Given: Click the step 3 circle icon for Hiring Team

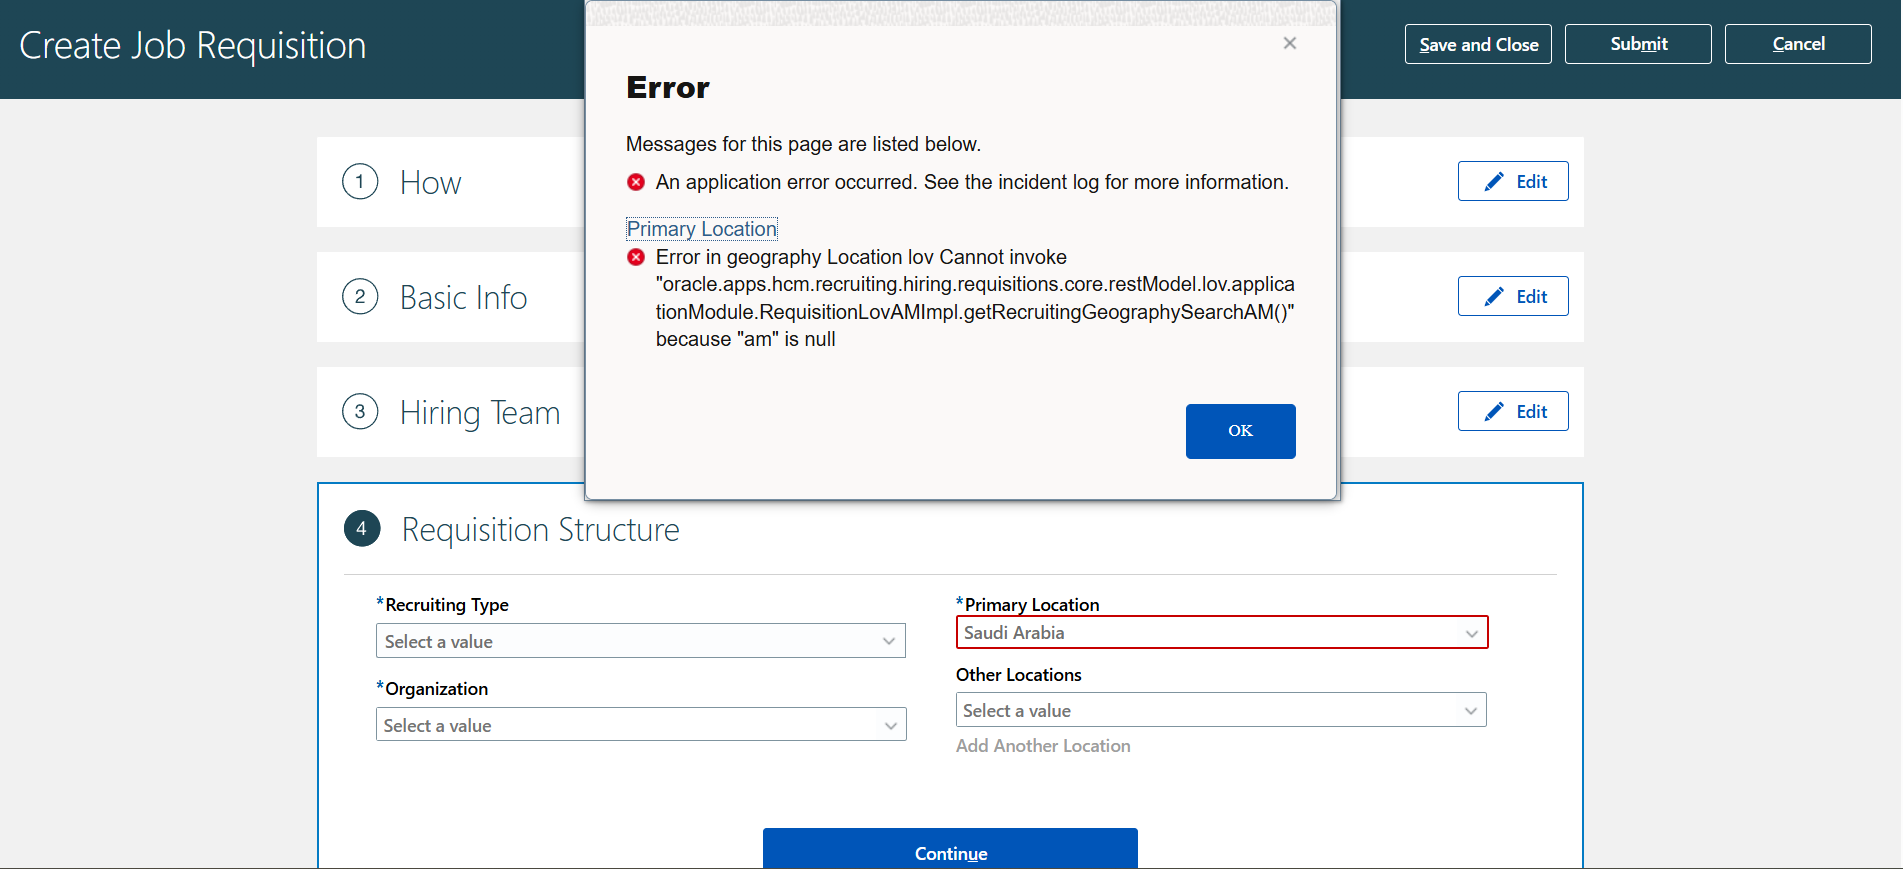Looking at the screenshot, I should (x=360, y=412).
